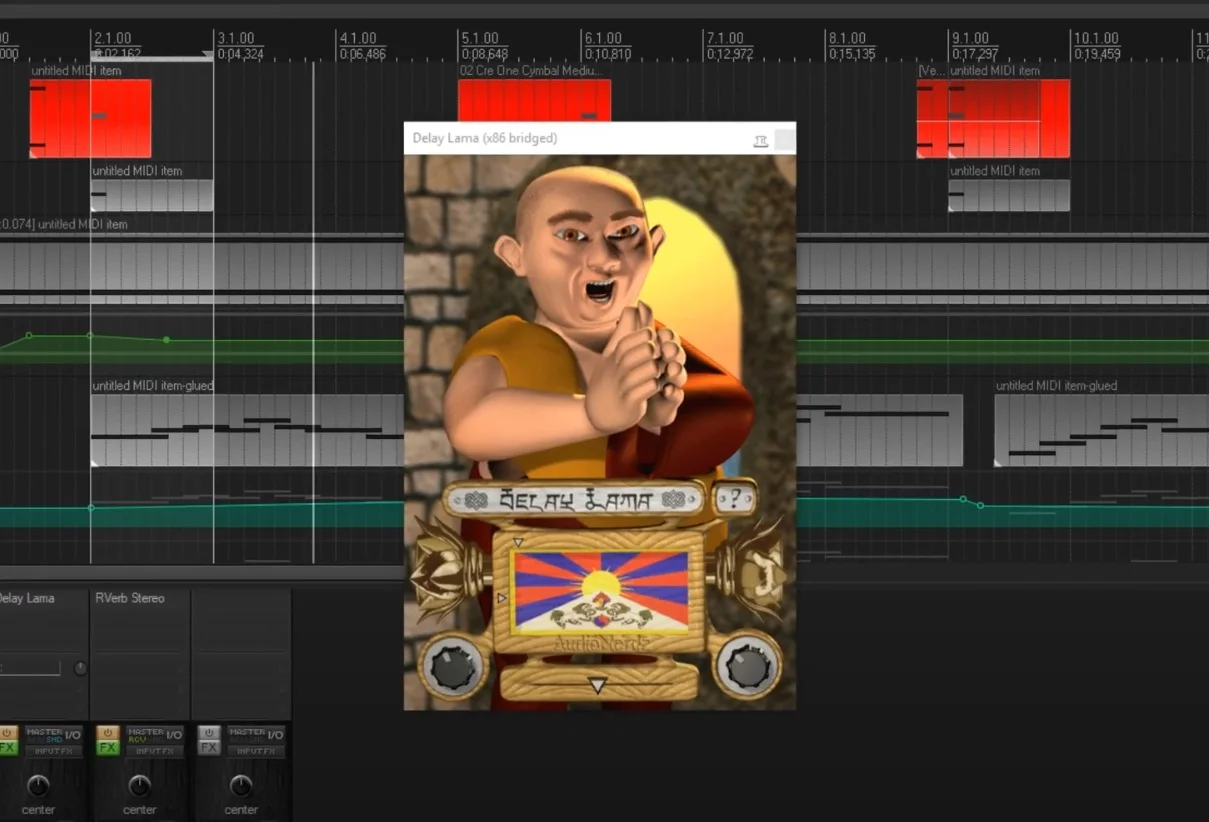Click the right grey knob in Delay Lama
This screenshot has height=822, width=1209.
[x=747, y=667]
